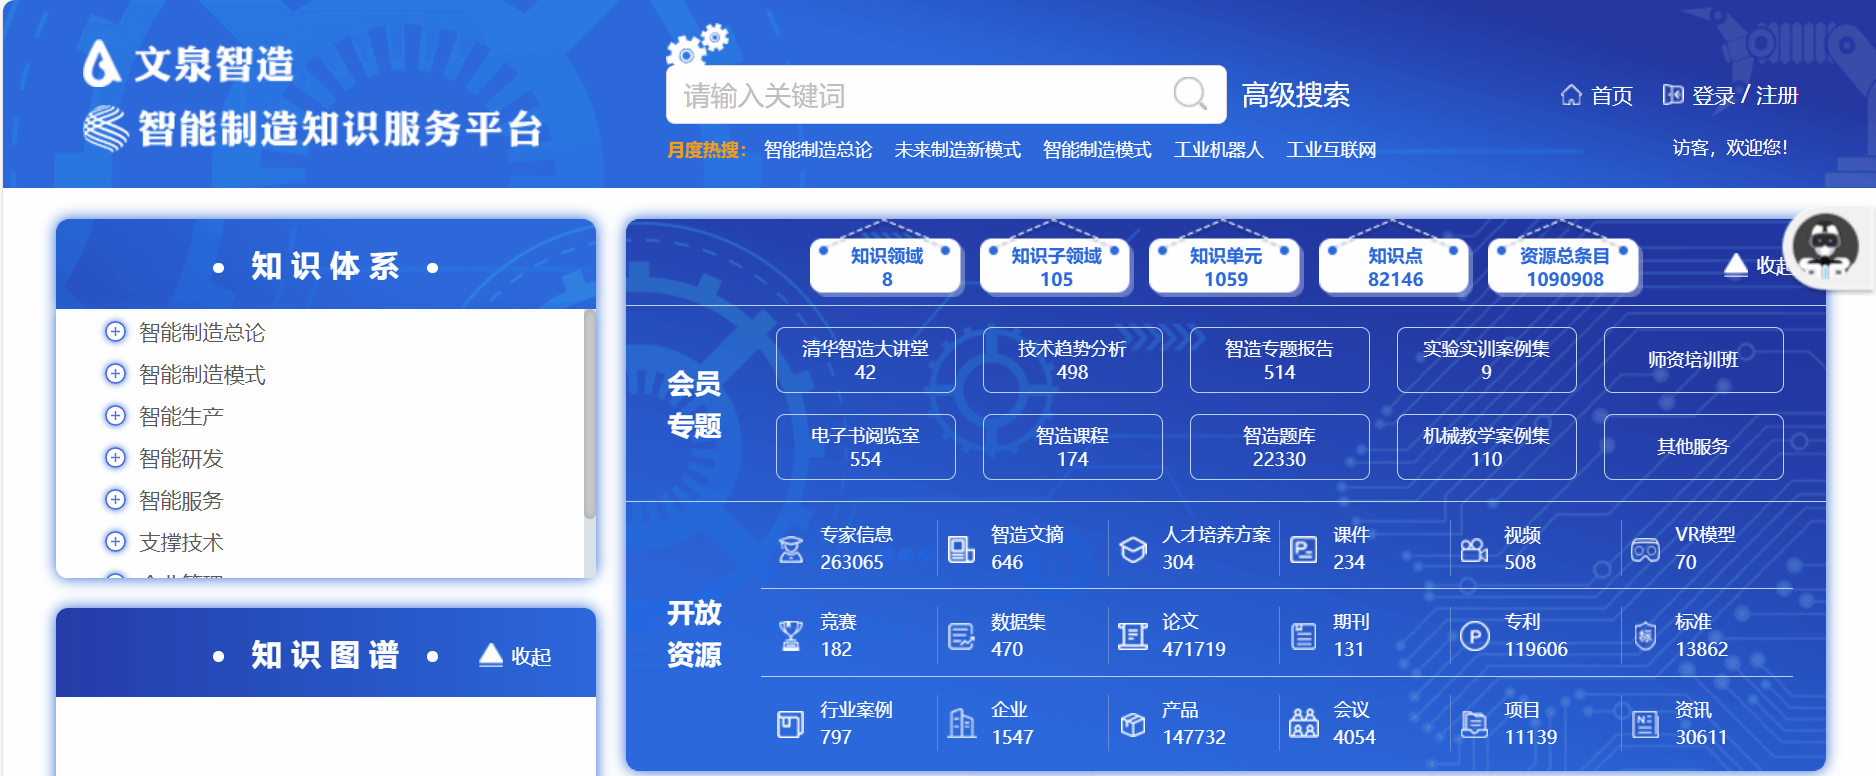Click the 视频 video camera icon
The image size is (1876, 776).
(x=1474, y=549)
